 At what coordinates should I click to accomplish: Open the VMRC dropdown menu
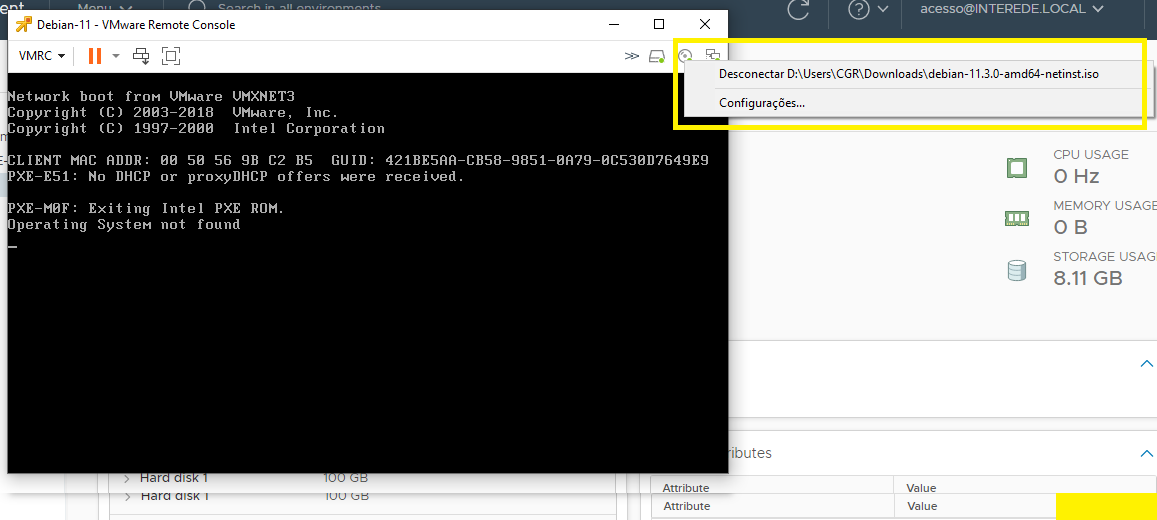click(x=42, y=56)
